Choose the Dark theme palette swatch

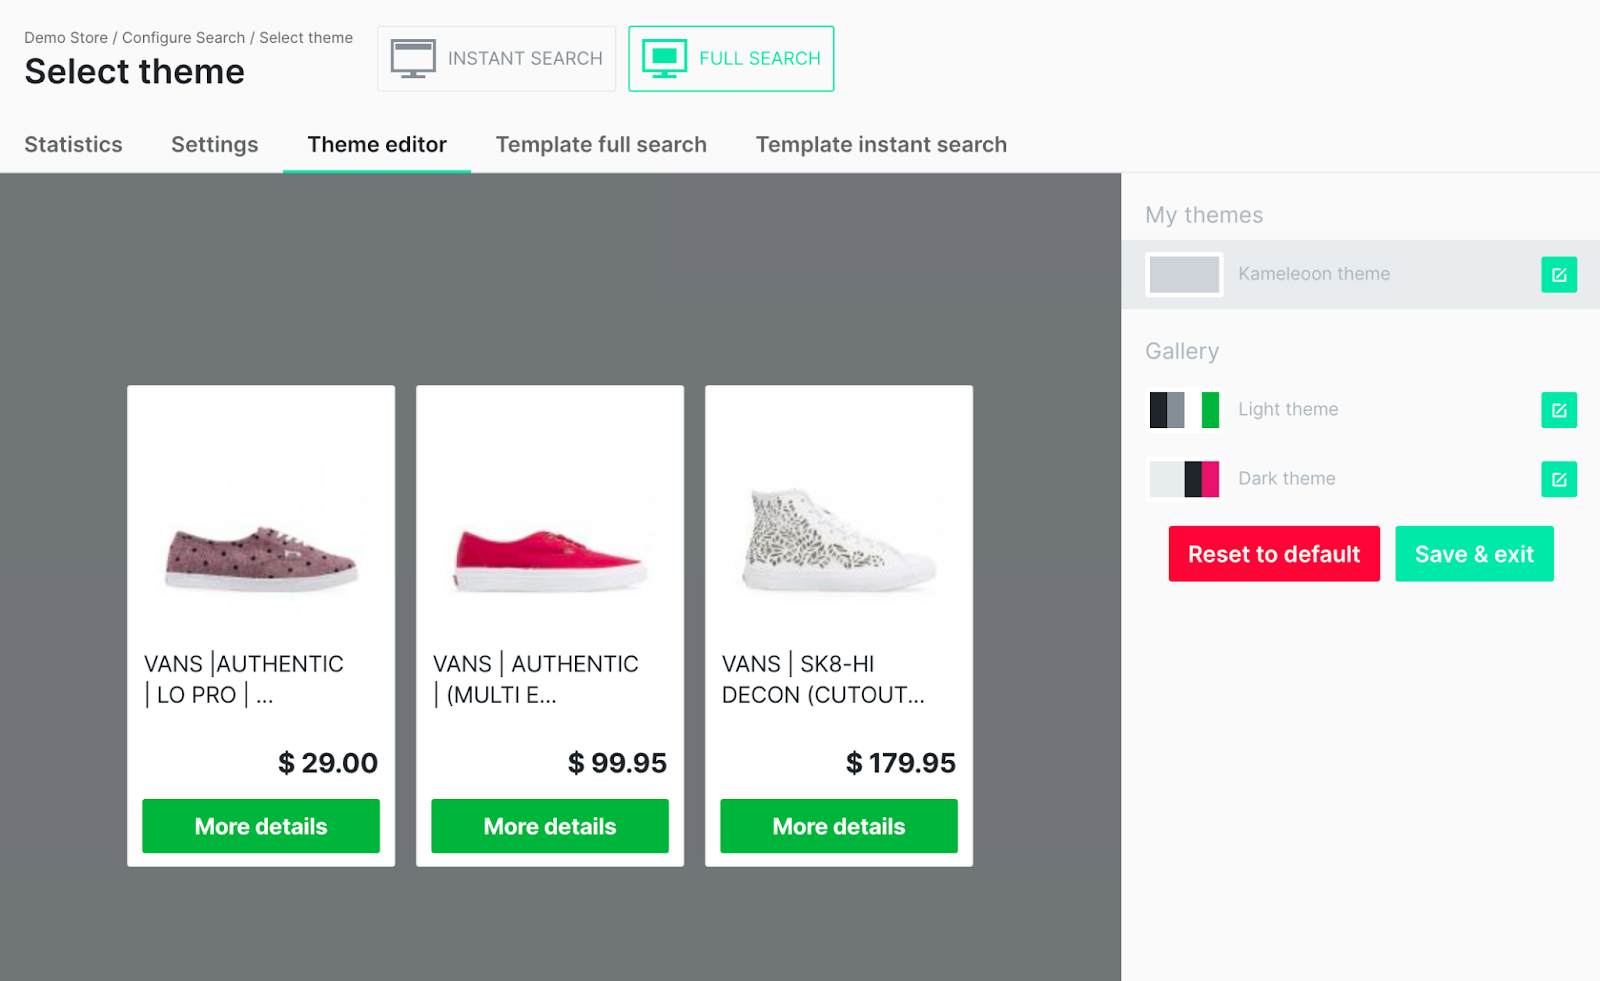[1184, 479]
